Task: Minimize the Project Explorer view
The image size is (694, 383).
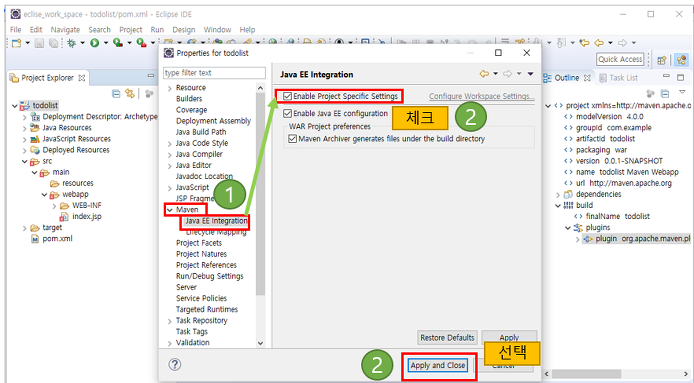Action: (151, 76)
